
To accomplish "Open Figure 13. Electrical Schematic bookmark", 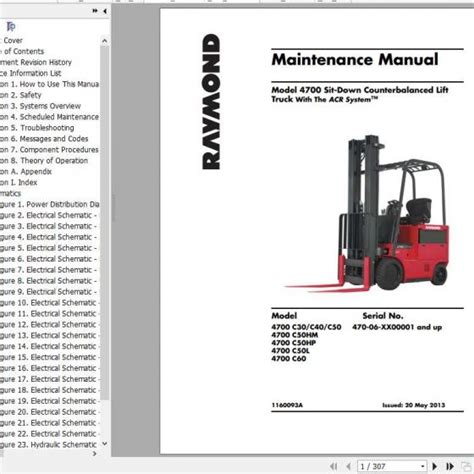I will pos(49,335).
